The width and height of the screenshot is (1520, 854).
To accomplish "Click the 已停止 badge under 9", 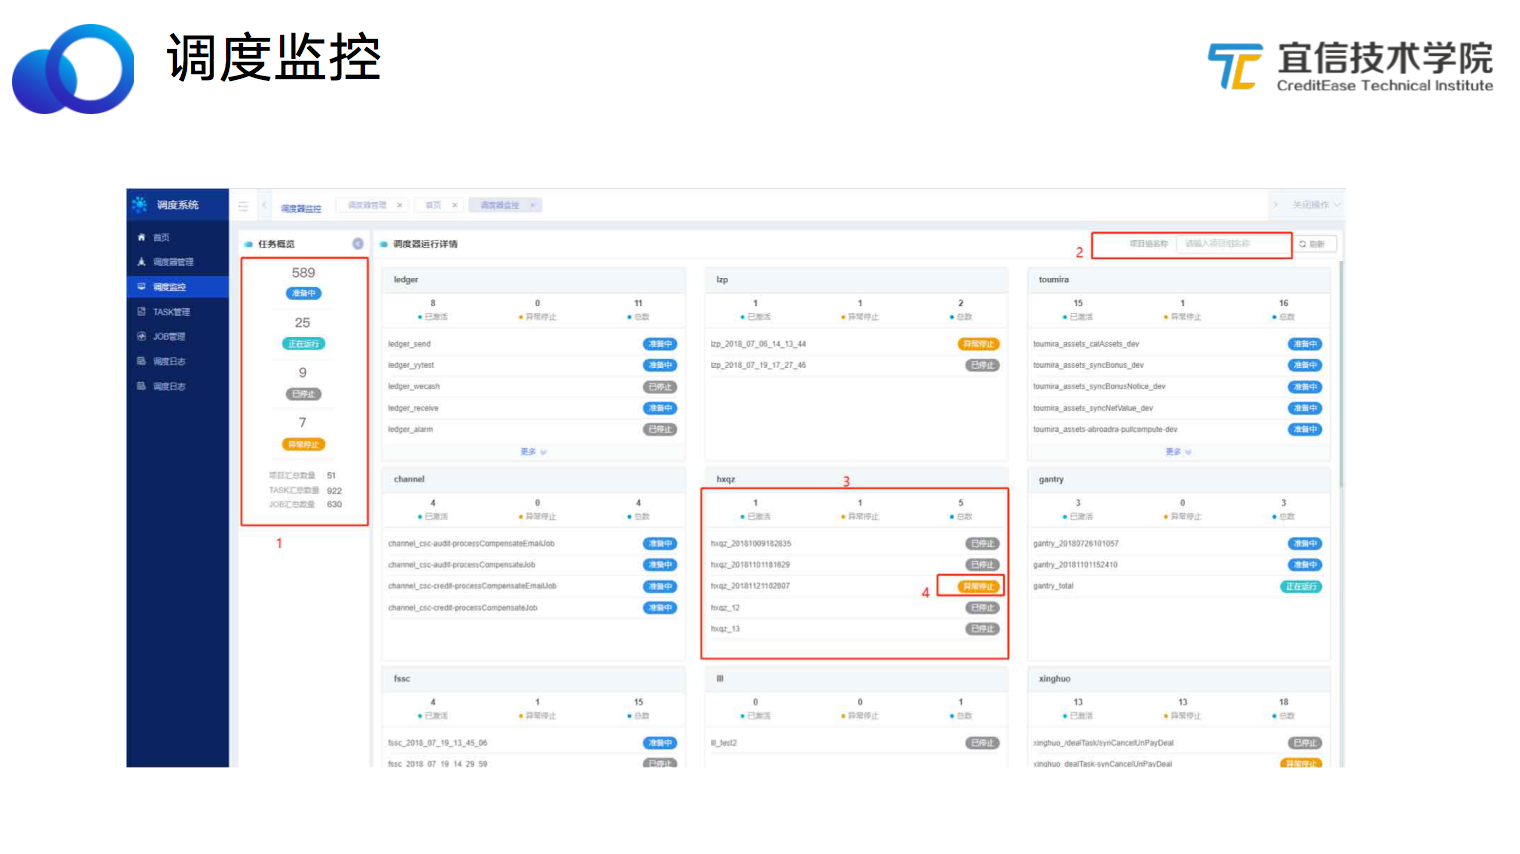I will [x=304, y=394].
